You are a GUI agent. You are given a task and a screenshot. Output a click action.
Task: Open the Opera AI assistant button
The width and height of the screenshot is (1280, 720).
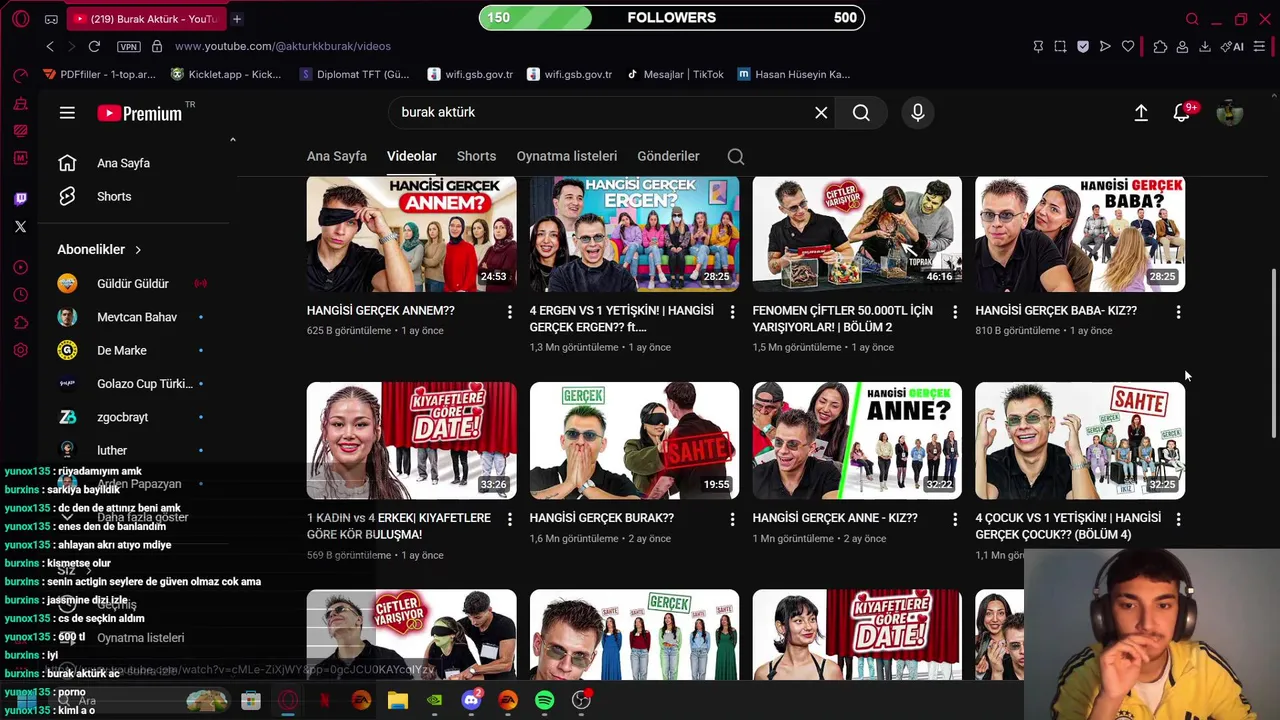1232,46
